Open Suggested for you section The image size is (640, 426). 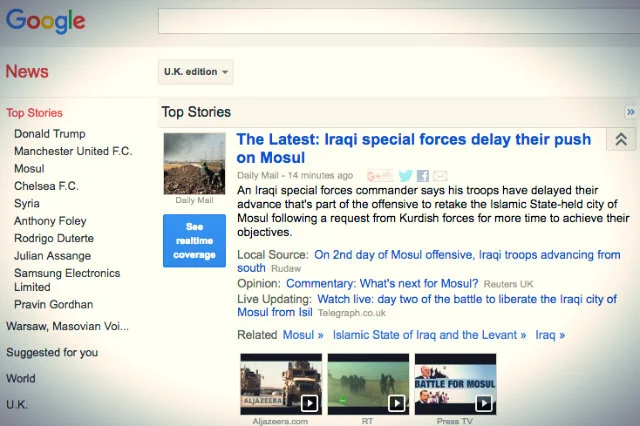(52, 353)
